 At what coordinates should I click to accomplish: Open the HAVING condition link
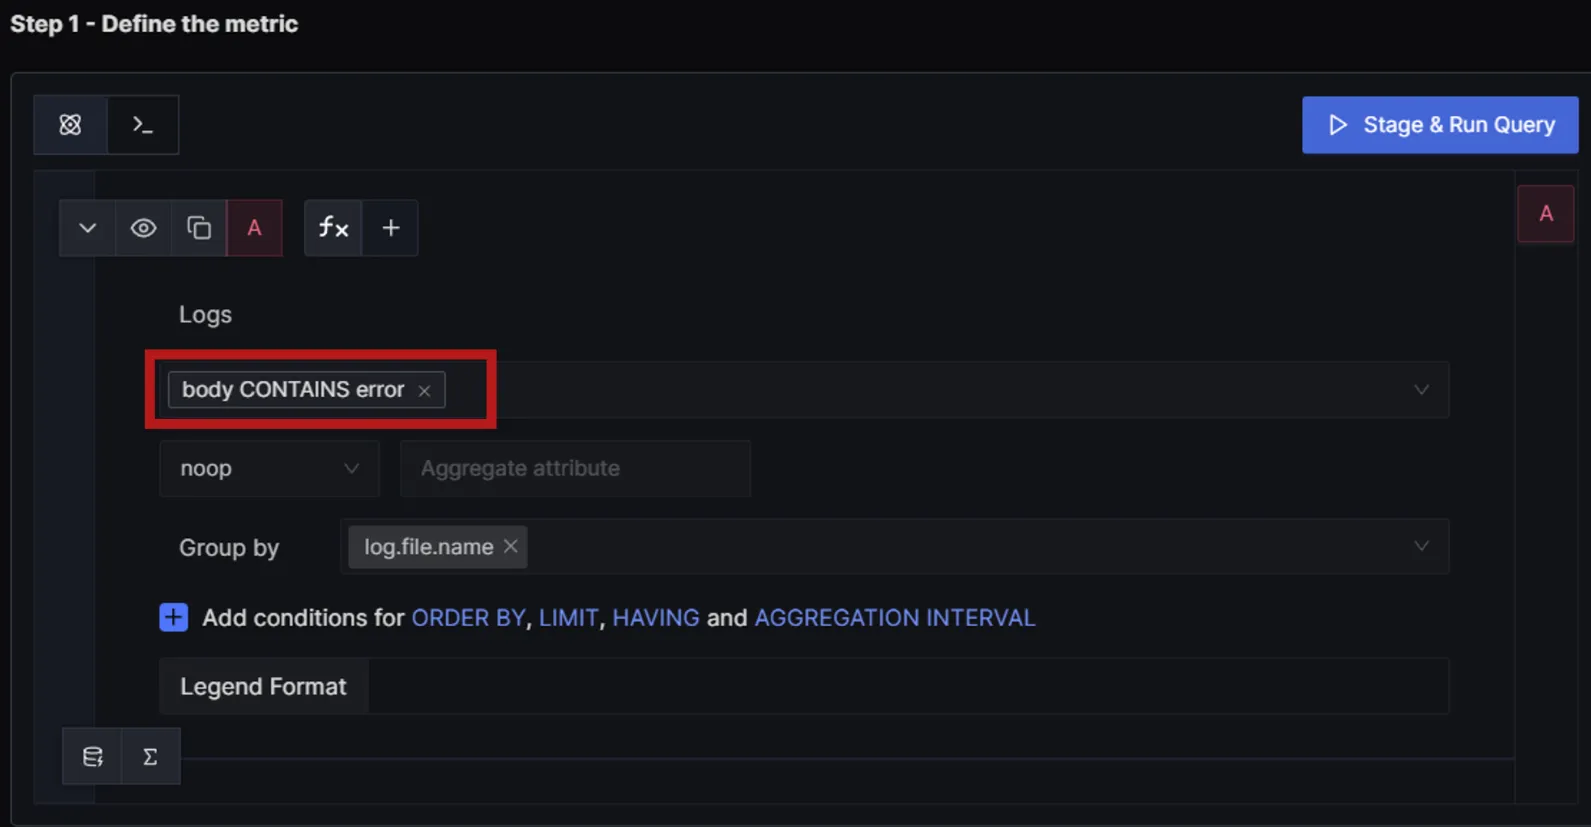[x=656, y=618]
